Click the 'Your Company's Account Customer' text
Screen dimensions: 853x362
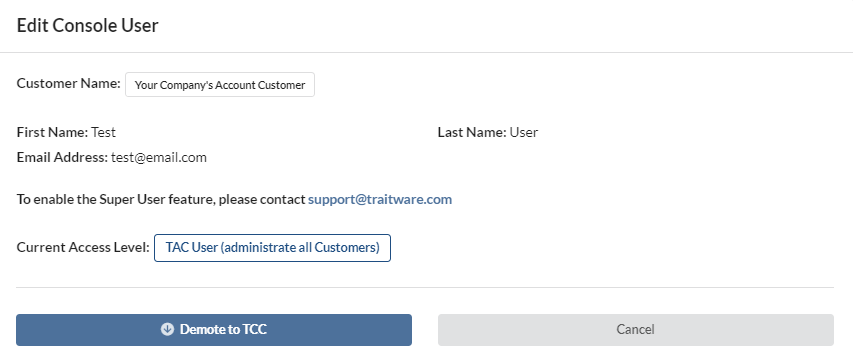pyautogui.click(x=220, y=85)
